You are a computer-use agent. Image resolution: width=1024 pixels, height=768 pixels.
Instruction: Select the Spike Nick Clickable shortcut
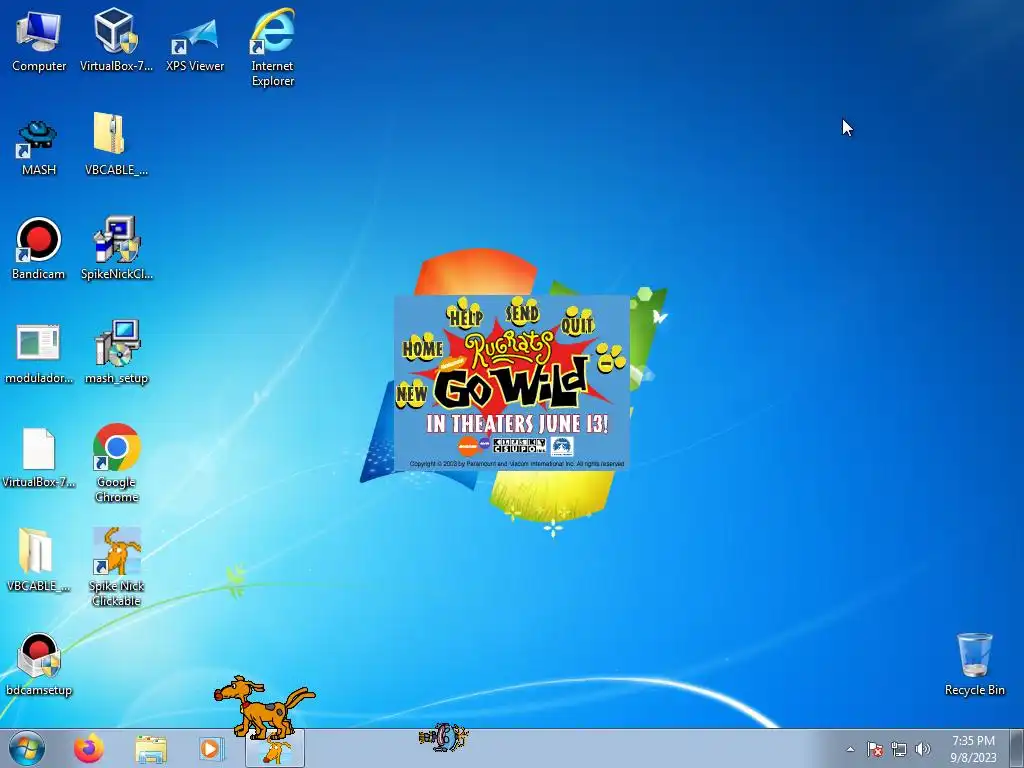(116, 567)
